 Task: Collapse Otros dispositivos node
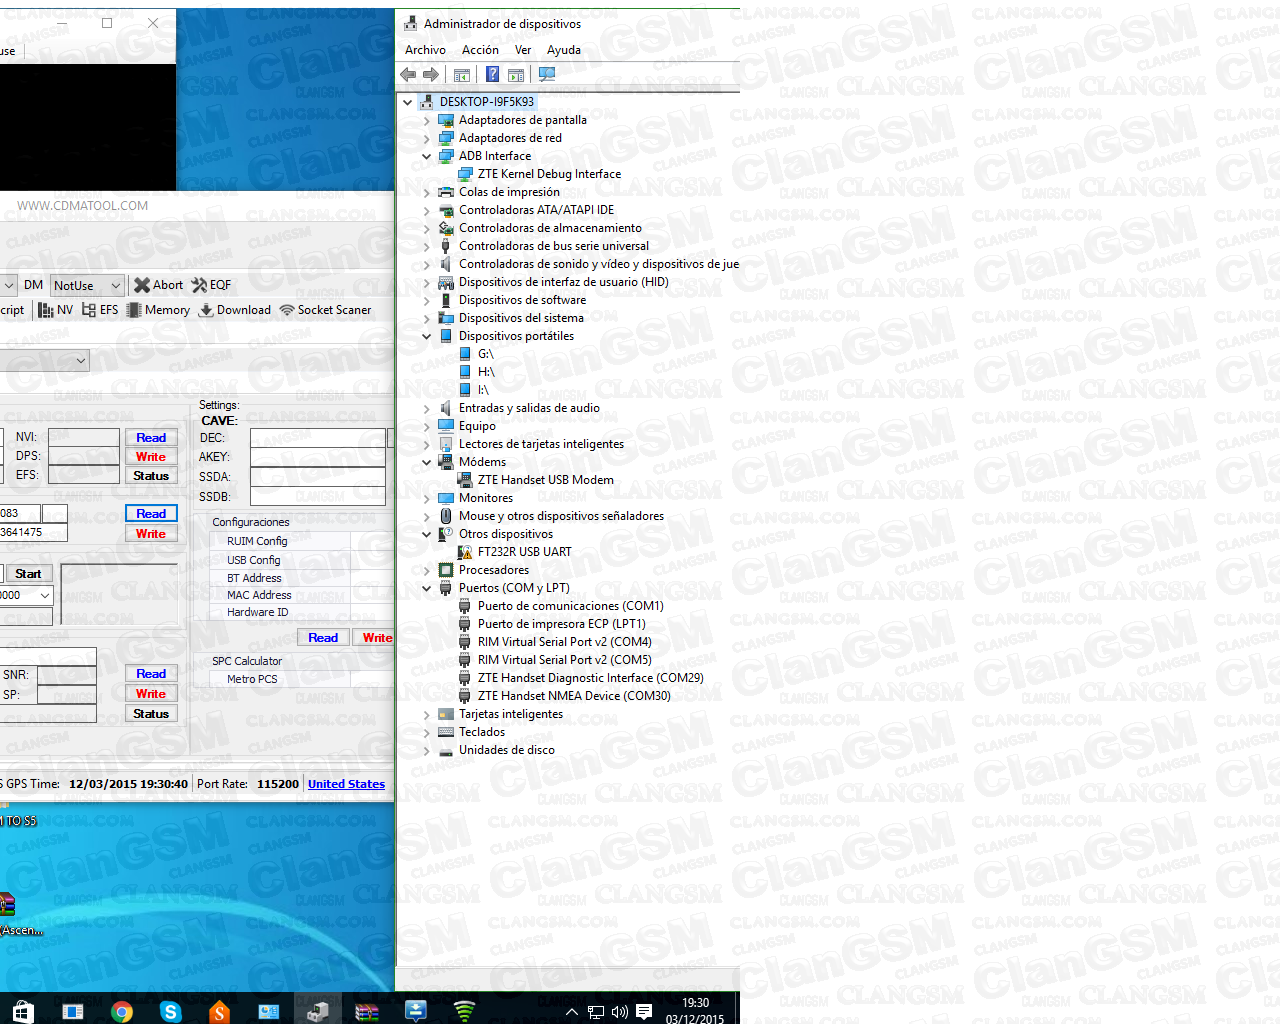coord(427,534)
